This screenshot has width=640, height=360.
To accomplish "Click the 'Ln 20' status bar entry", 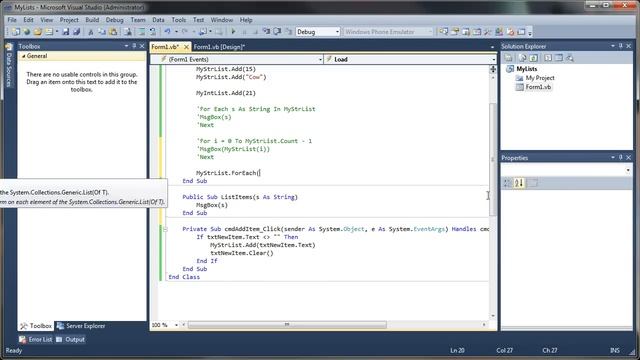I will click(x=457, y=350).
